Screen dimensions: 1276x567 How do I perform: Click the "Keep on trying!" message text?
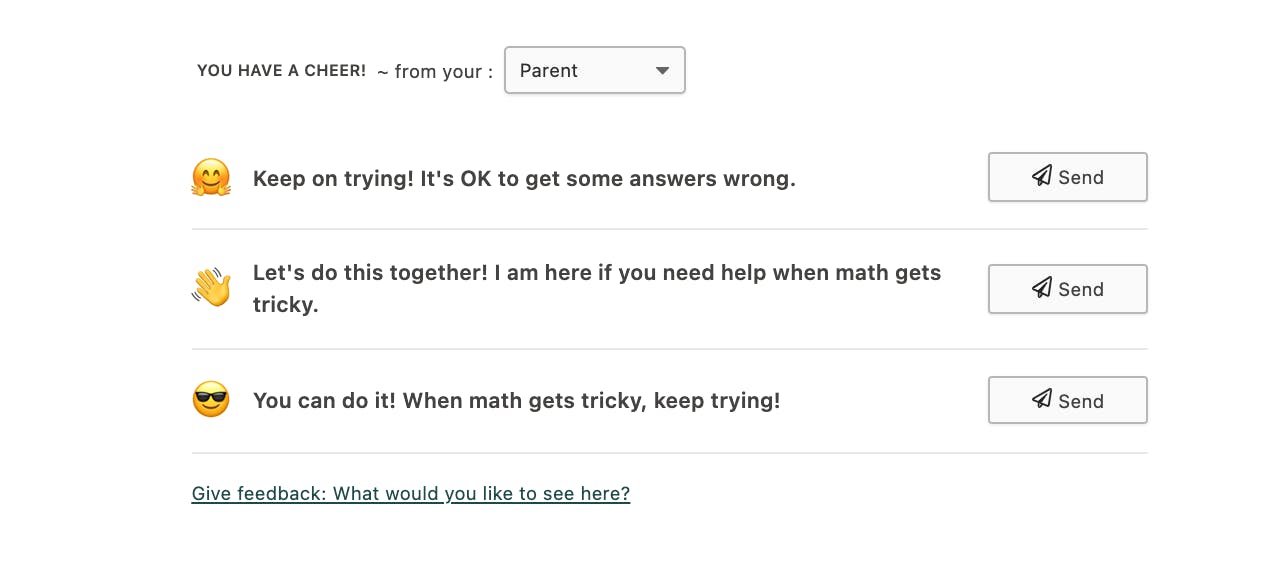click(524, 179)
